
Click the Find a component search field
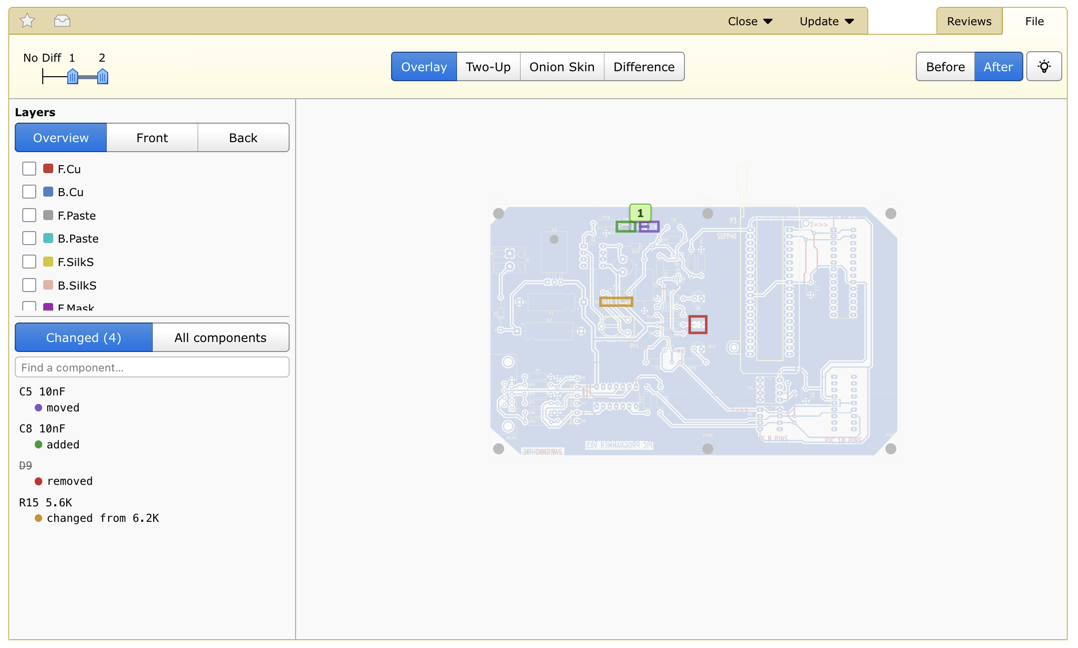click(x=152, y=367)
